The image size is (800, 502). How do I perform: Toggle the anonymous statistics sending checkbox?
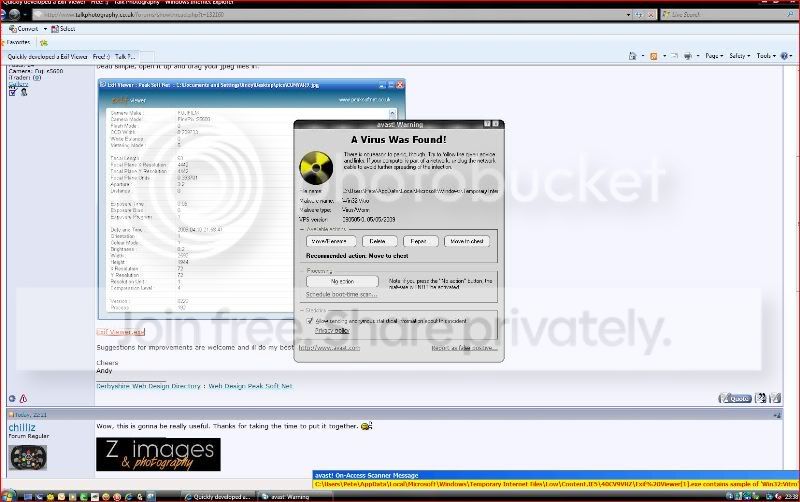pyautogui.click(x=308, y=321)
